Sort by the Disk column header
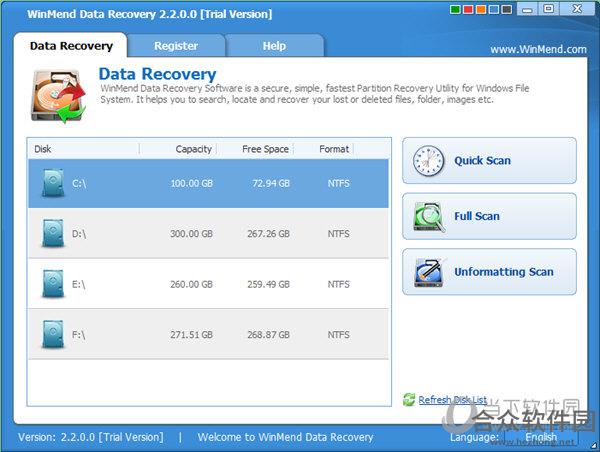Viewport: 600px width, 452px height. (83, 149)
